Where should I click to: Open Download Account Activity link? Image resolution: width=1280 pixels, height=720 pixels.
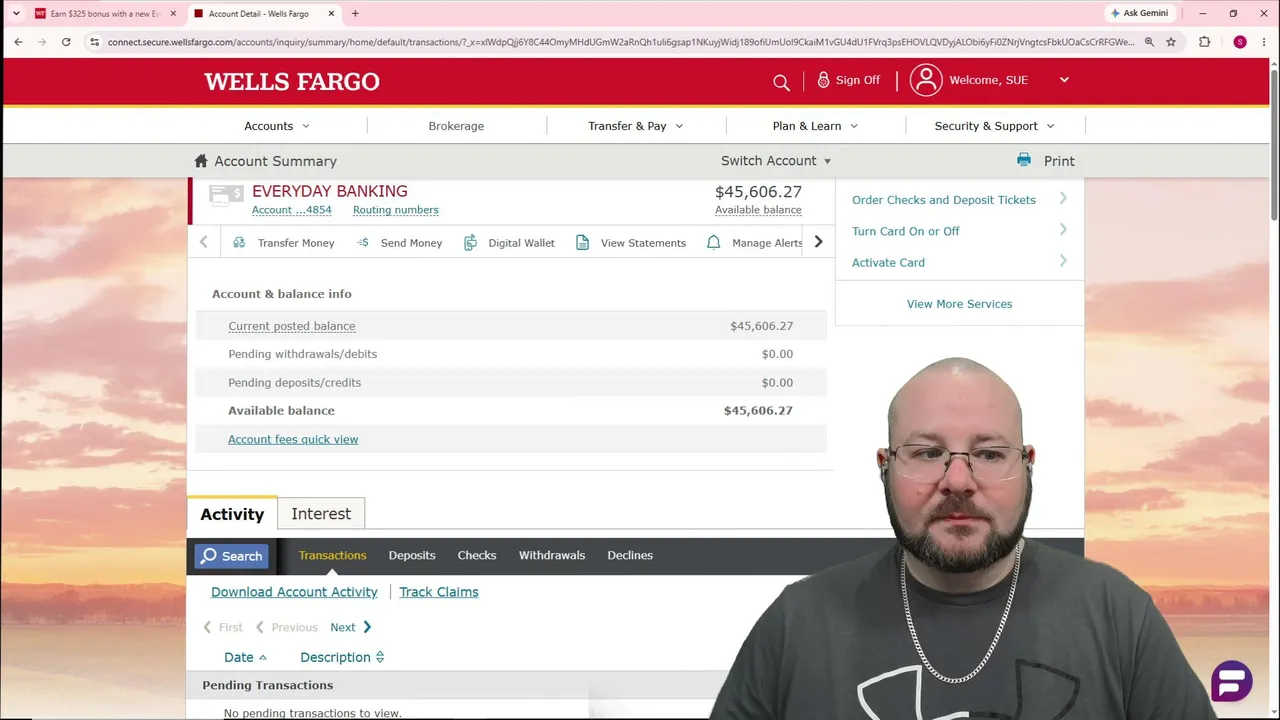coord(294,592)
